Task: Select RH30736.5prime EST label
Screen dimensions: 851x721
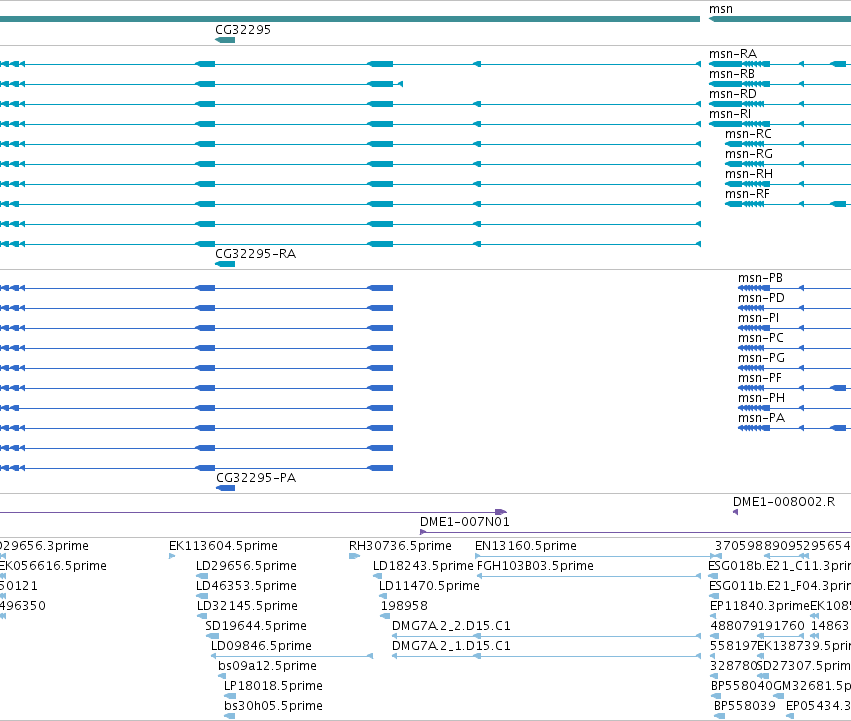Action: tap(400, 546)
